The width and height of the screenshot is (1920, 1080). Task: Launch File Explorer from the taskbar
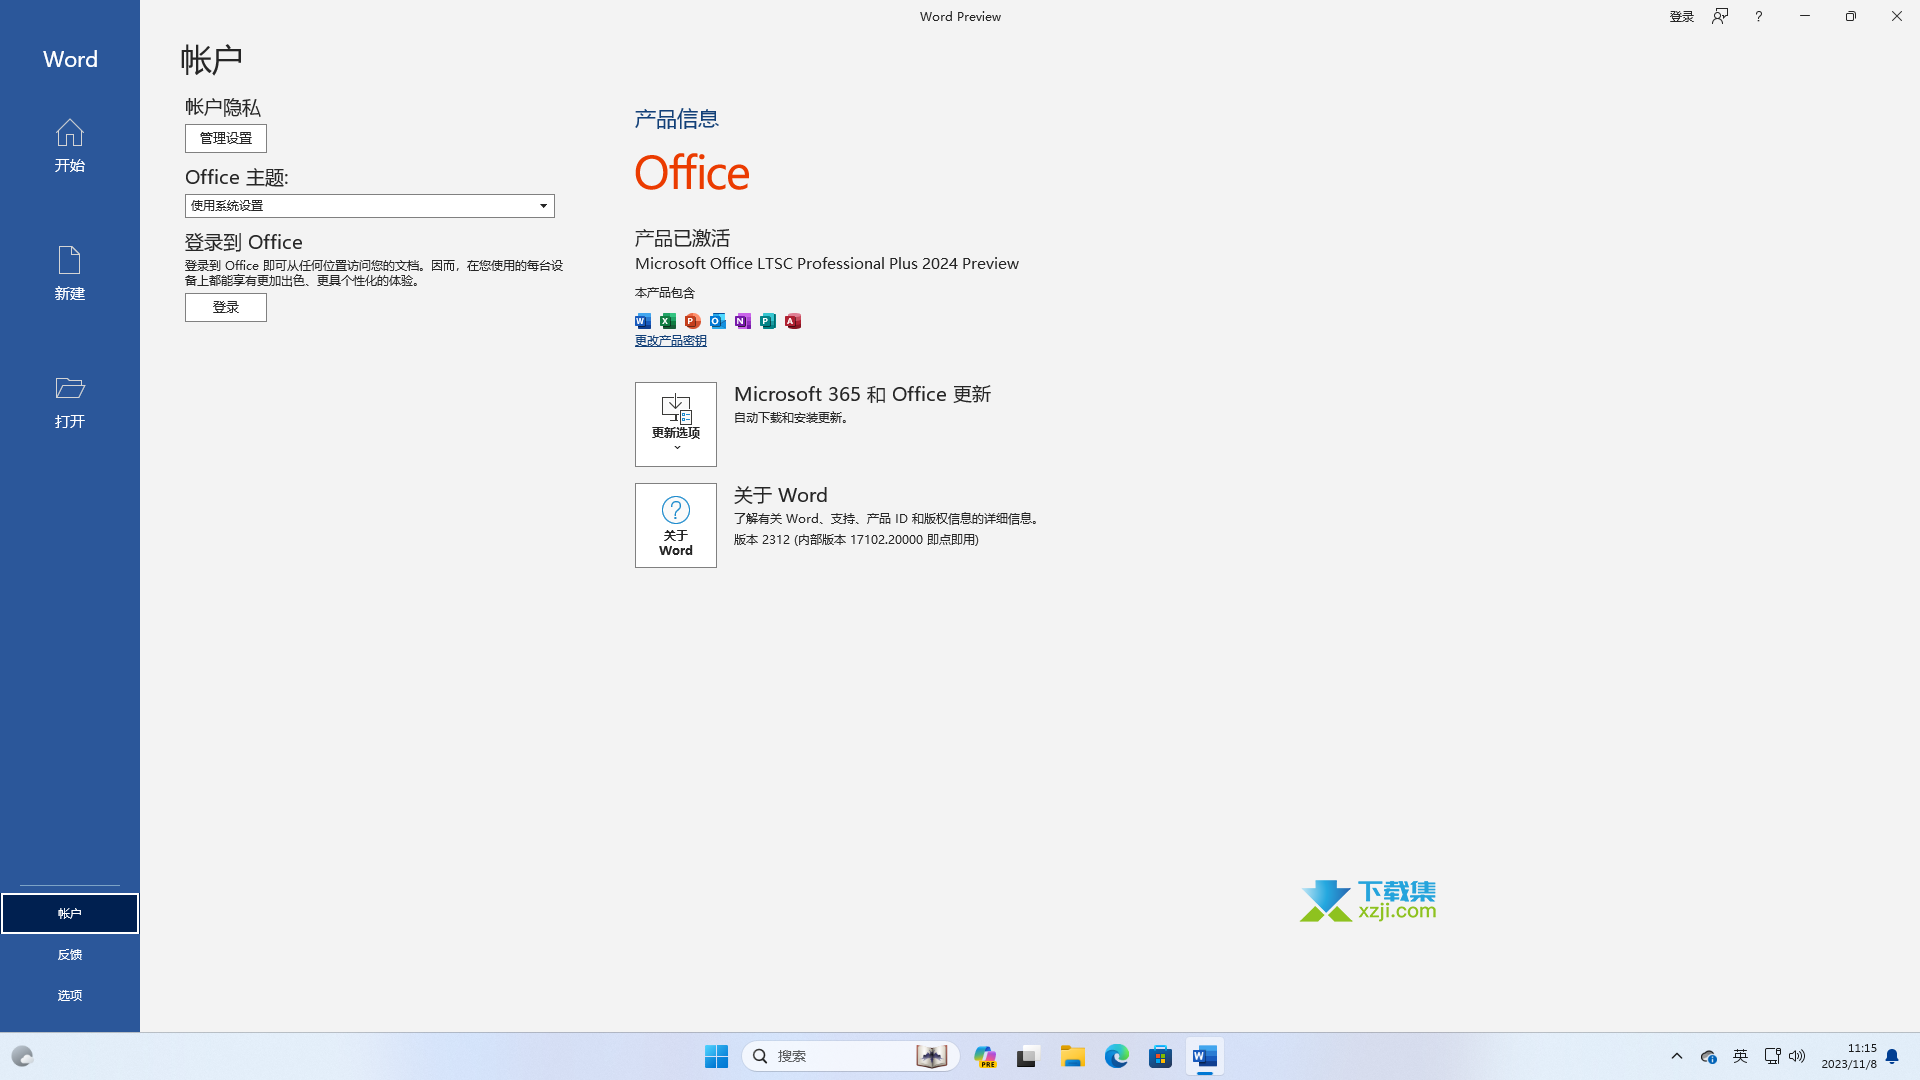pos(1073,1056)
